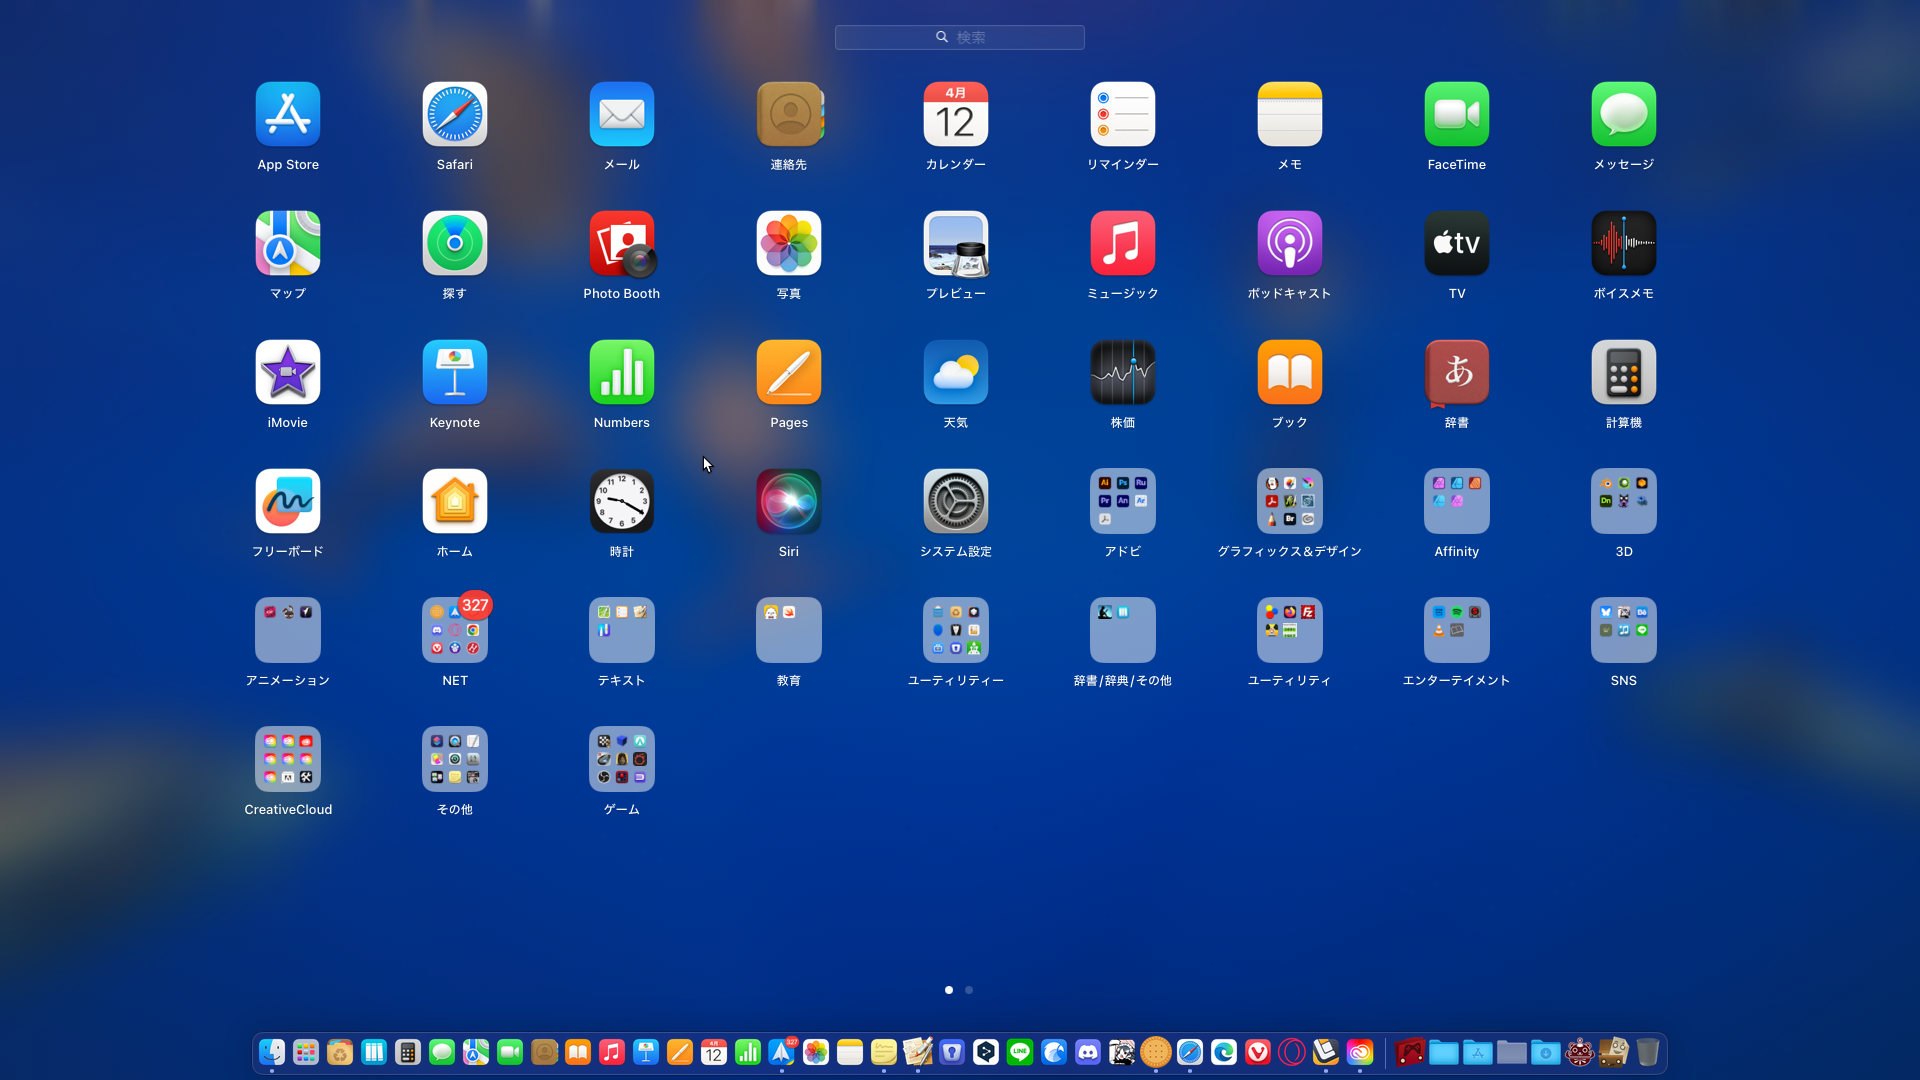Open Finder from the Dock
The height and width of the screenshot is (1080, 1920).
272,1052
